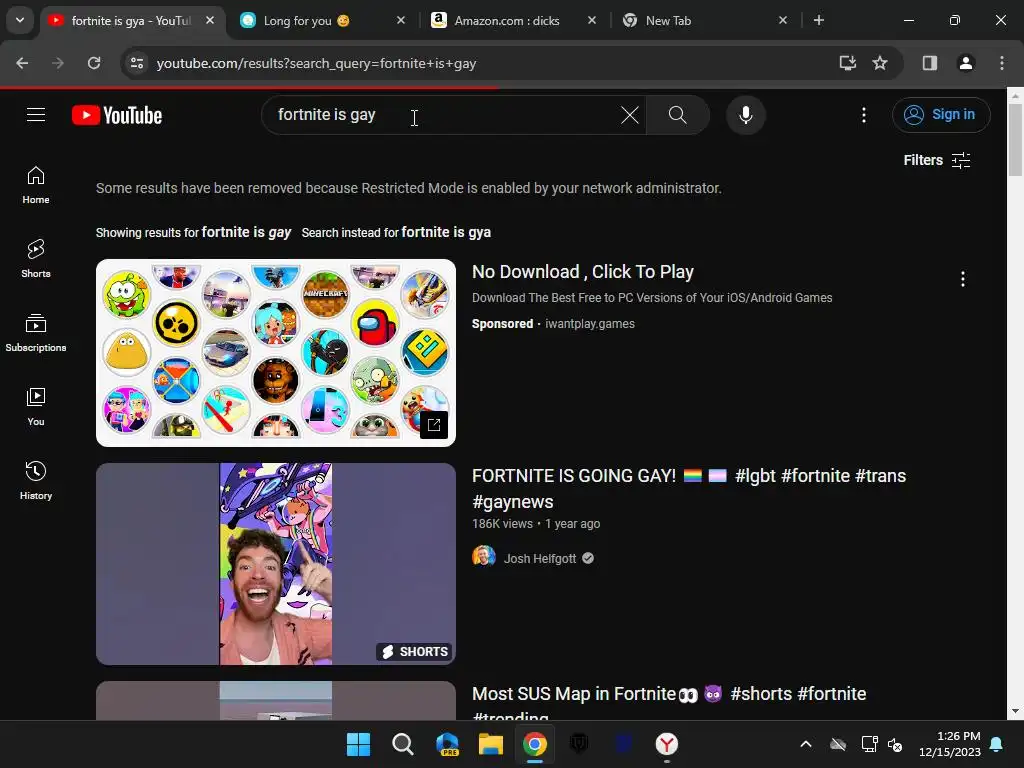Open the games ad thumbnail
Image resolution: width=1024 pixels, height=768 pixels.
[276, 353]
